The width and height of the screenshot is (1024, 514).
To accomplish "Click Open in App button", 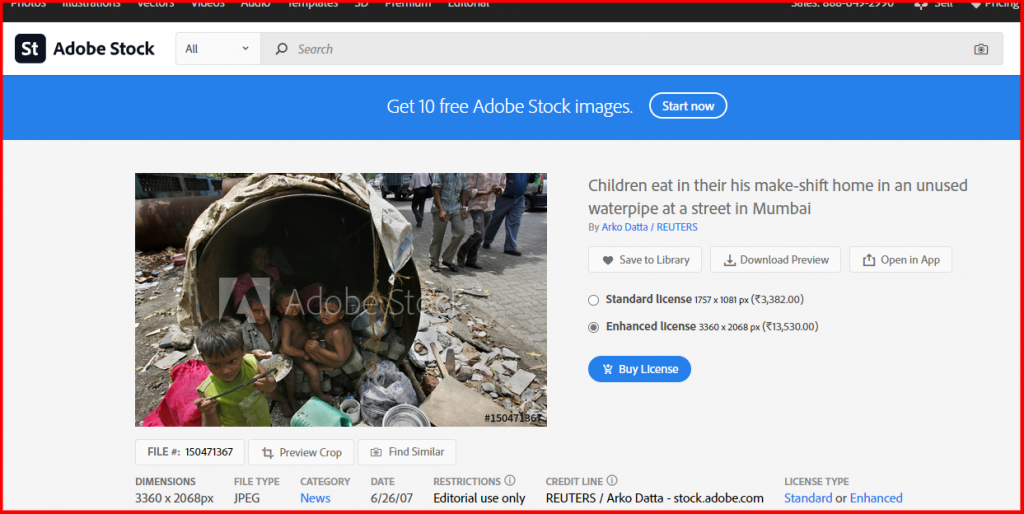I will point(901,260).
